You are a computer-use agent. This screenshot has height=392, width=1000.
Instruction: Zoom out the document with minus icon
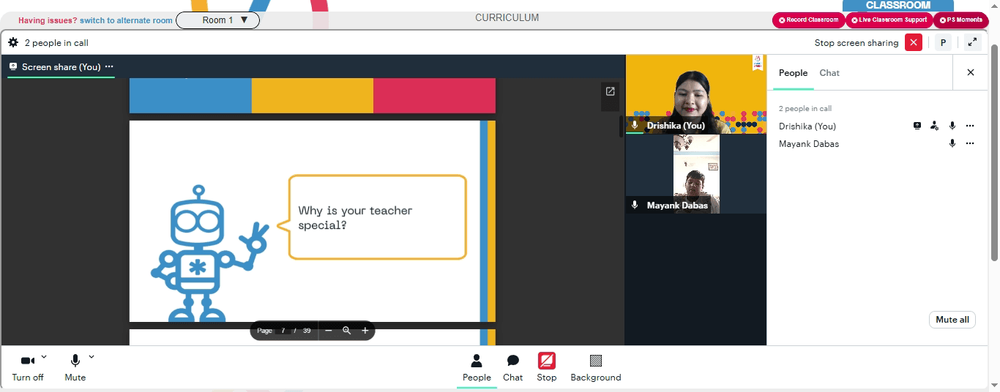coord(328,331)
